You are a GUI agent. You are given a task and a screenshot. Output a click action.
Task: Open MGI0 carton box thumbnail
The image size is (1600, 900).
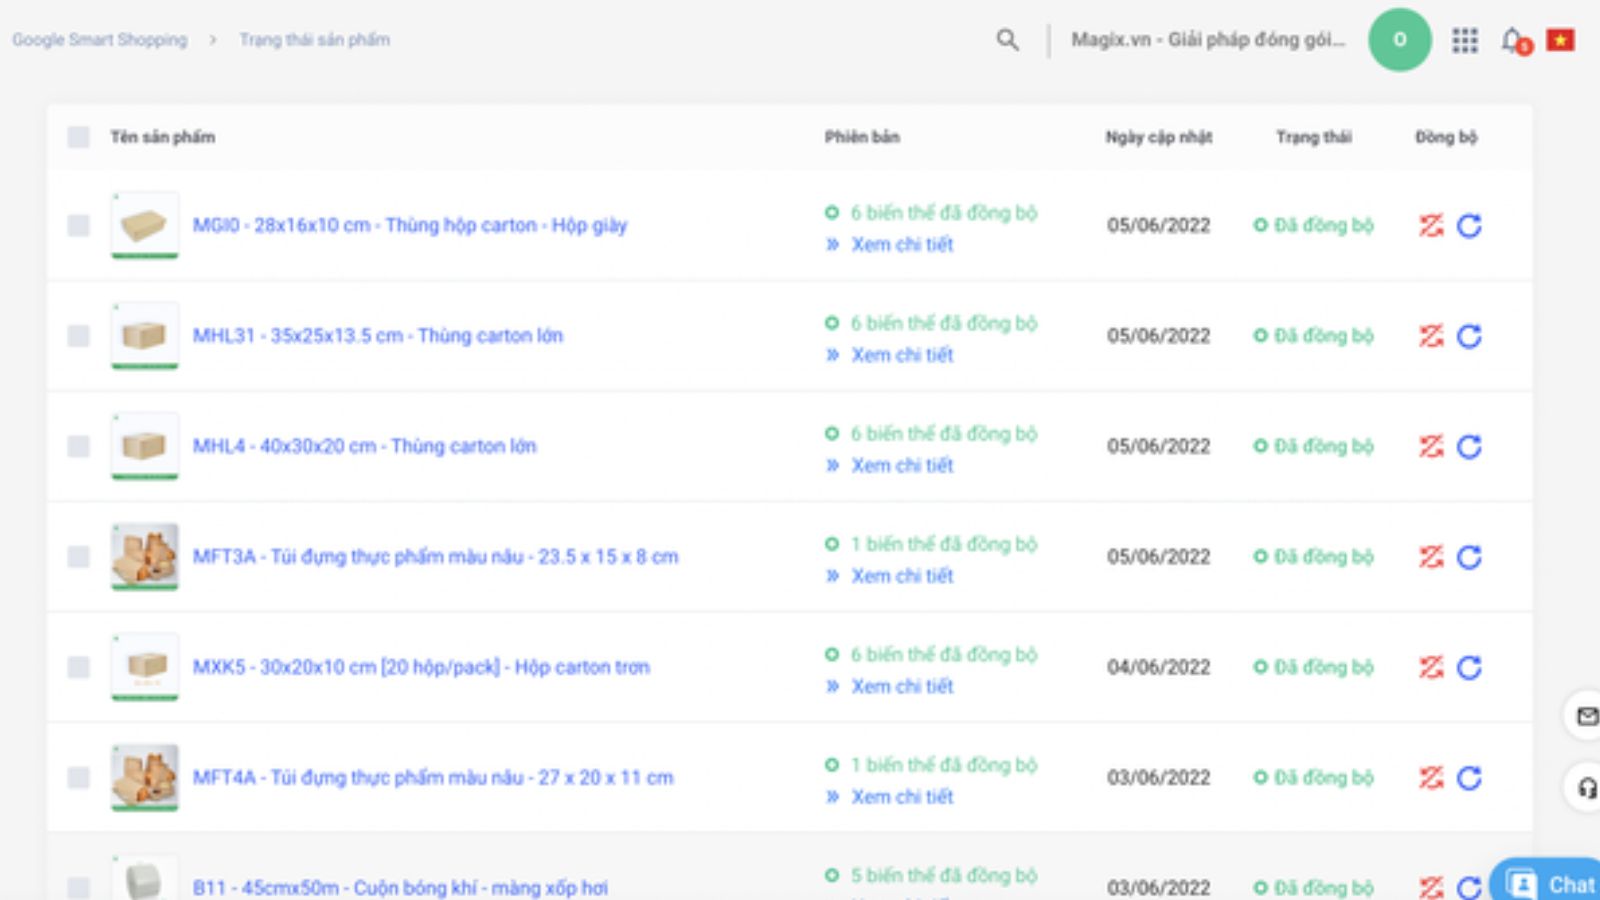coord(145,225)
